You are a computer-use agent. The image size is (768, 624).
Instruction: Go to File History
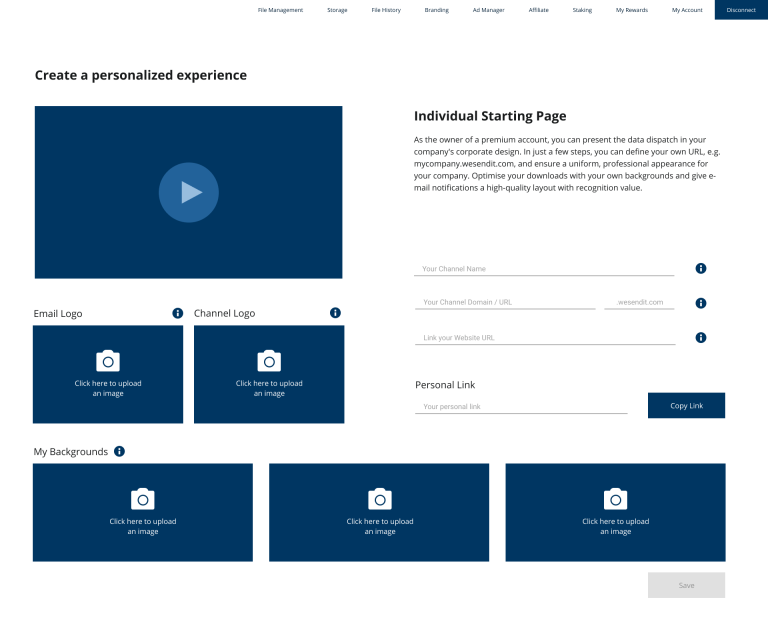coord(386,10)
